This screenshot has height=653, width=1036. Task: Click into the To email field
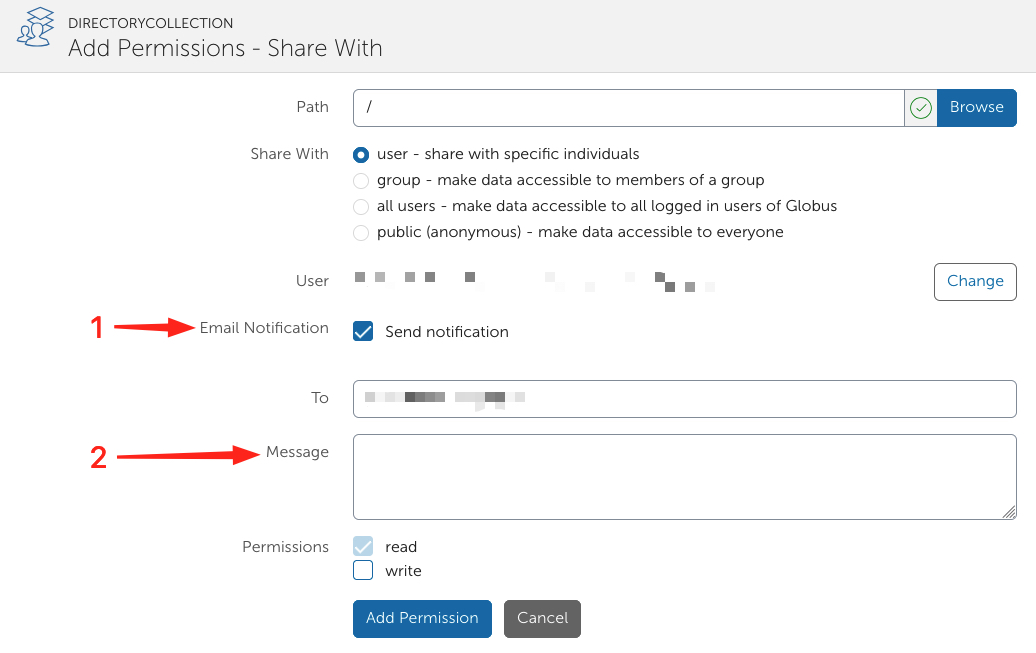[x=684, y=398]
